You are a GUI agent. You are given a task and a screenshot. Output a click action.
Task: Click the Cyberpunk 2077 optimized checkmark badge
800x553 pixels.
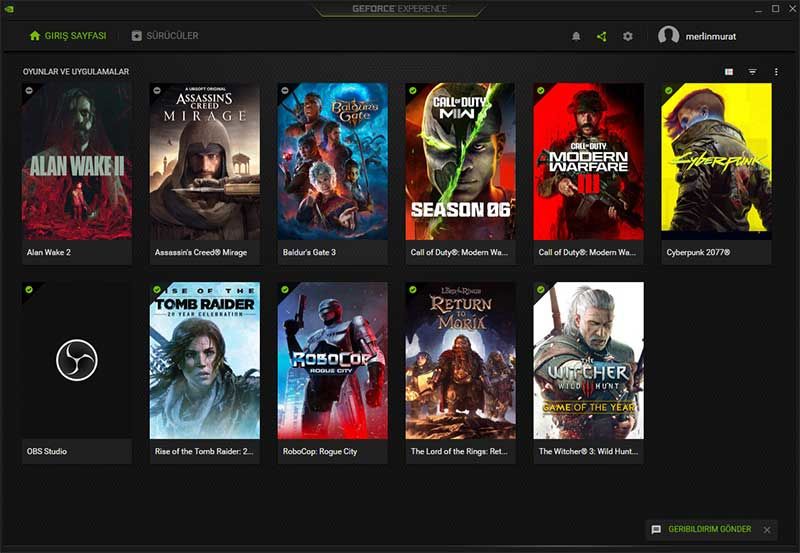pyautogui.click(x=668, y=90)
